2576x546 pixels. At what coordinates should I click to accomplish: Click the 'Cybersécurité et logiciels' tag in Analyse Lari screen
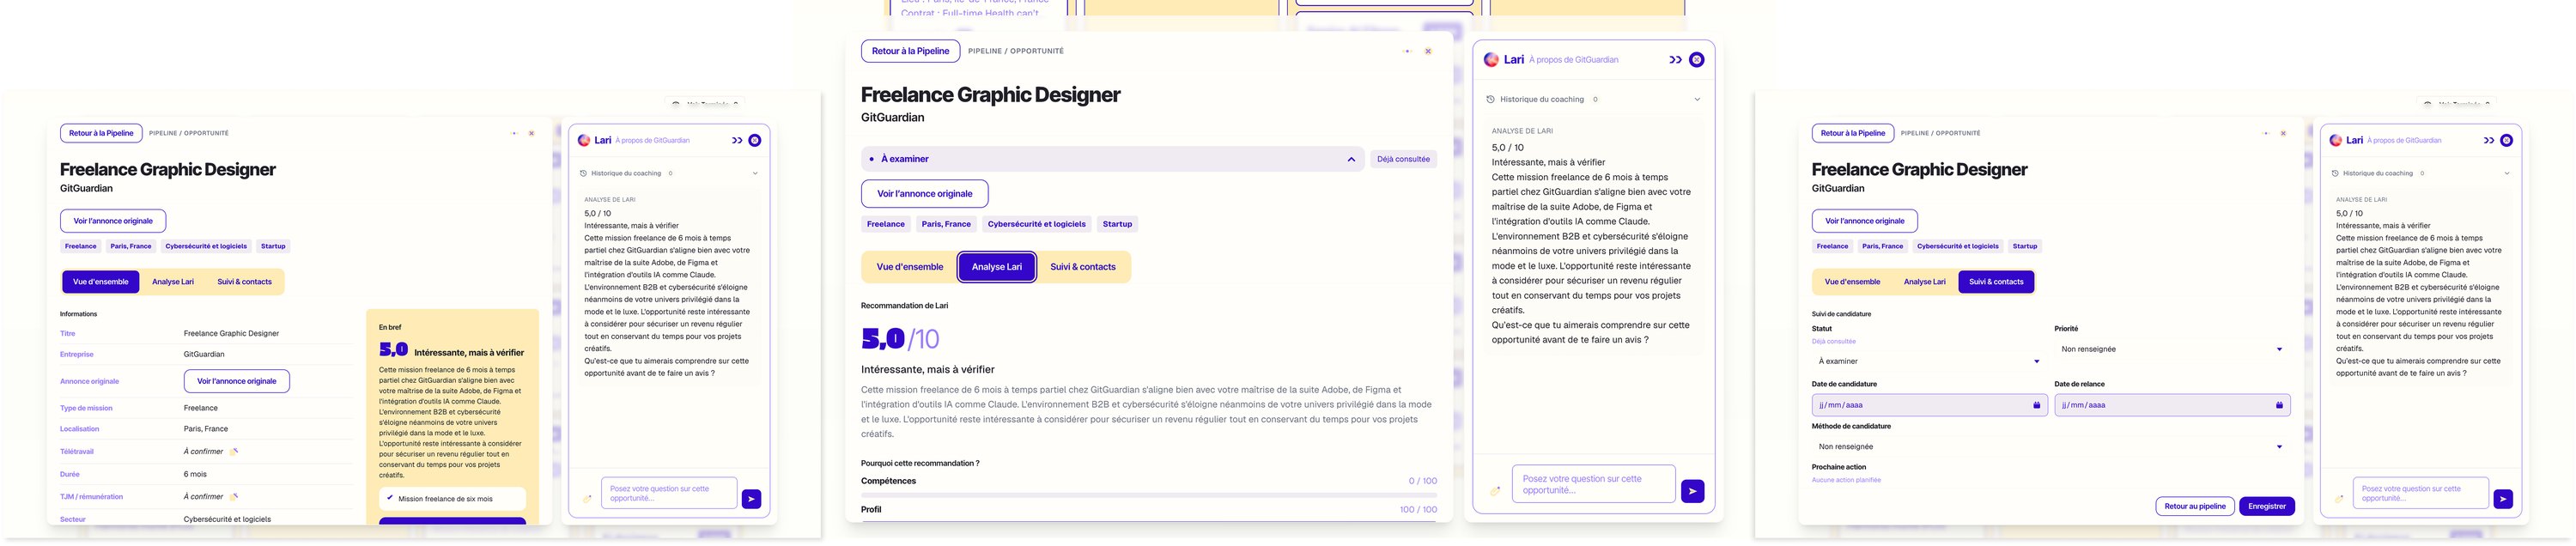1036,224
